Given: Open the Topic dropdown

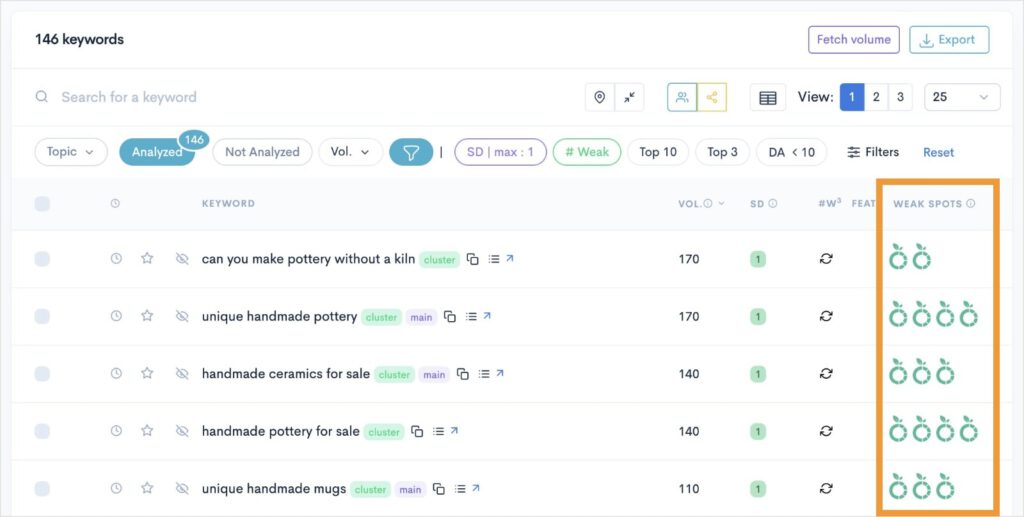Looking at the screenshot, I should [71, 152].
